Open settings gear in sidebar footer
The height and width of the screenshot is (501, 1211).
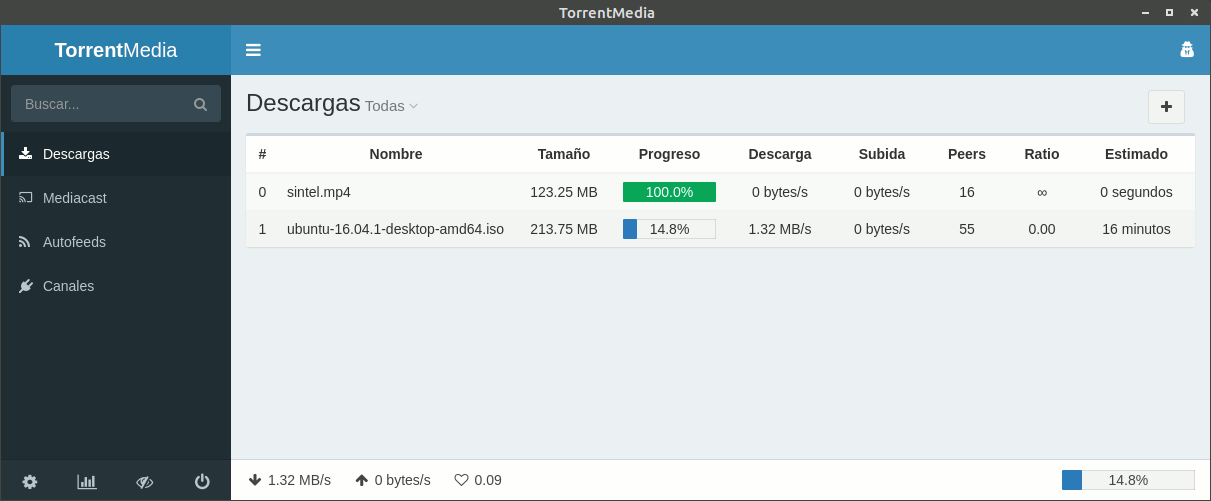[x=30, y=481]
